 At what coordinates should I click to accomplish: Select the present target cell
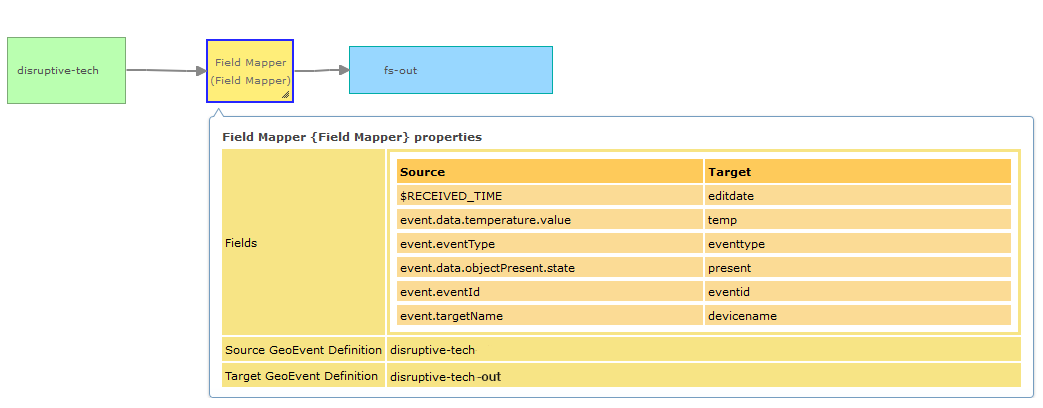click(858, 268)
